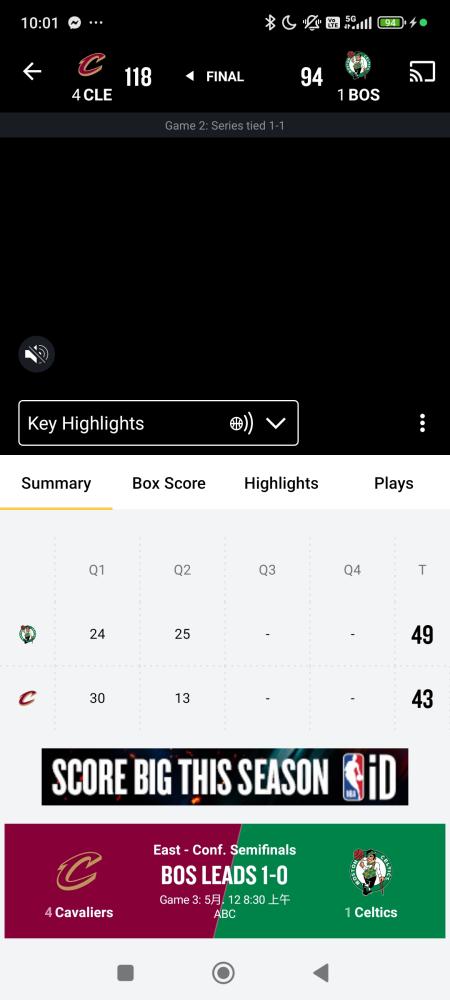Tap the Celtics logo in the quarter table
This screenshot has width=450, height=1000.
click(27, 634)
